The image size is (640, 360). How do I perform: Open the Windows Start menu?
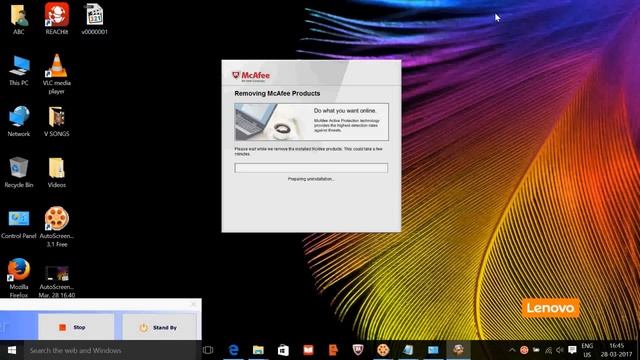pyautogui.click(x=12, y=350)
